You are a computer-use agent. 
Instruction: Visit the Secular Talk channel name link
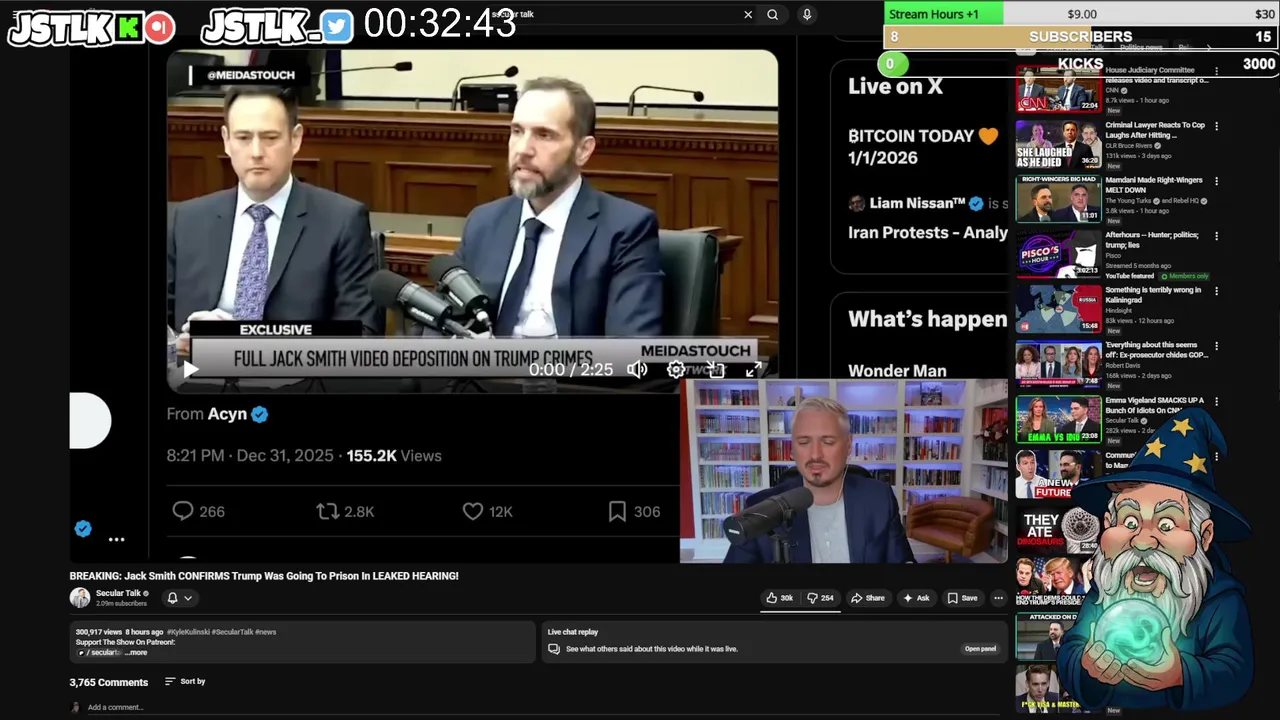click(x=118, y=593)
